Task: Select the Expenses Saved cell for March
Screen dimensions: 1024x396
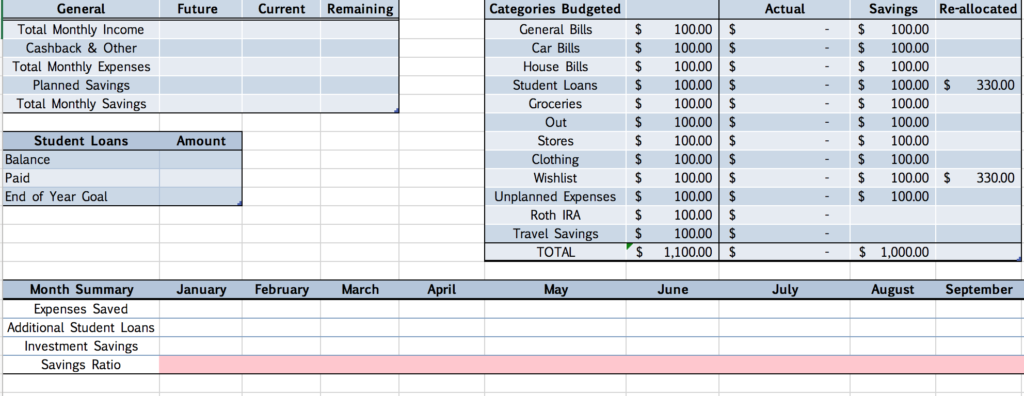Action: pos(360,309)
